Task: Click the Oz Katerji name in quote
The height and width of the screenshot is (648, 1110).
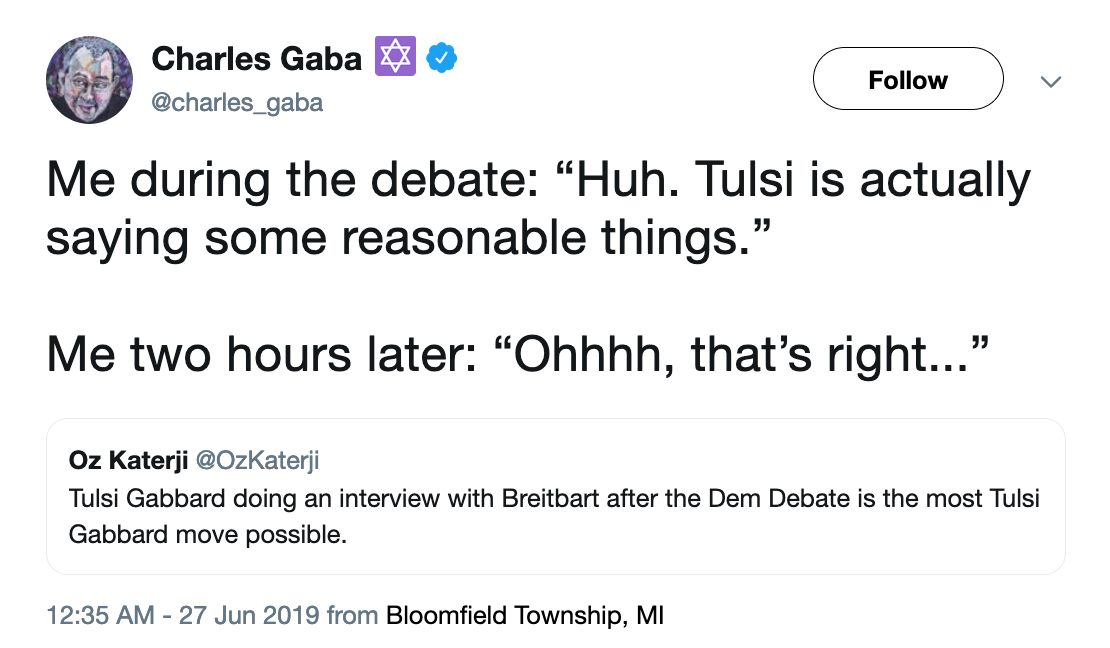Action: click(127, 460)
